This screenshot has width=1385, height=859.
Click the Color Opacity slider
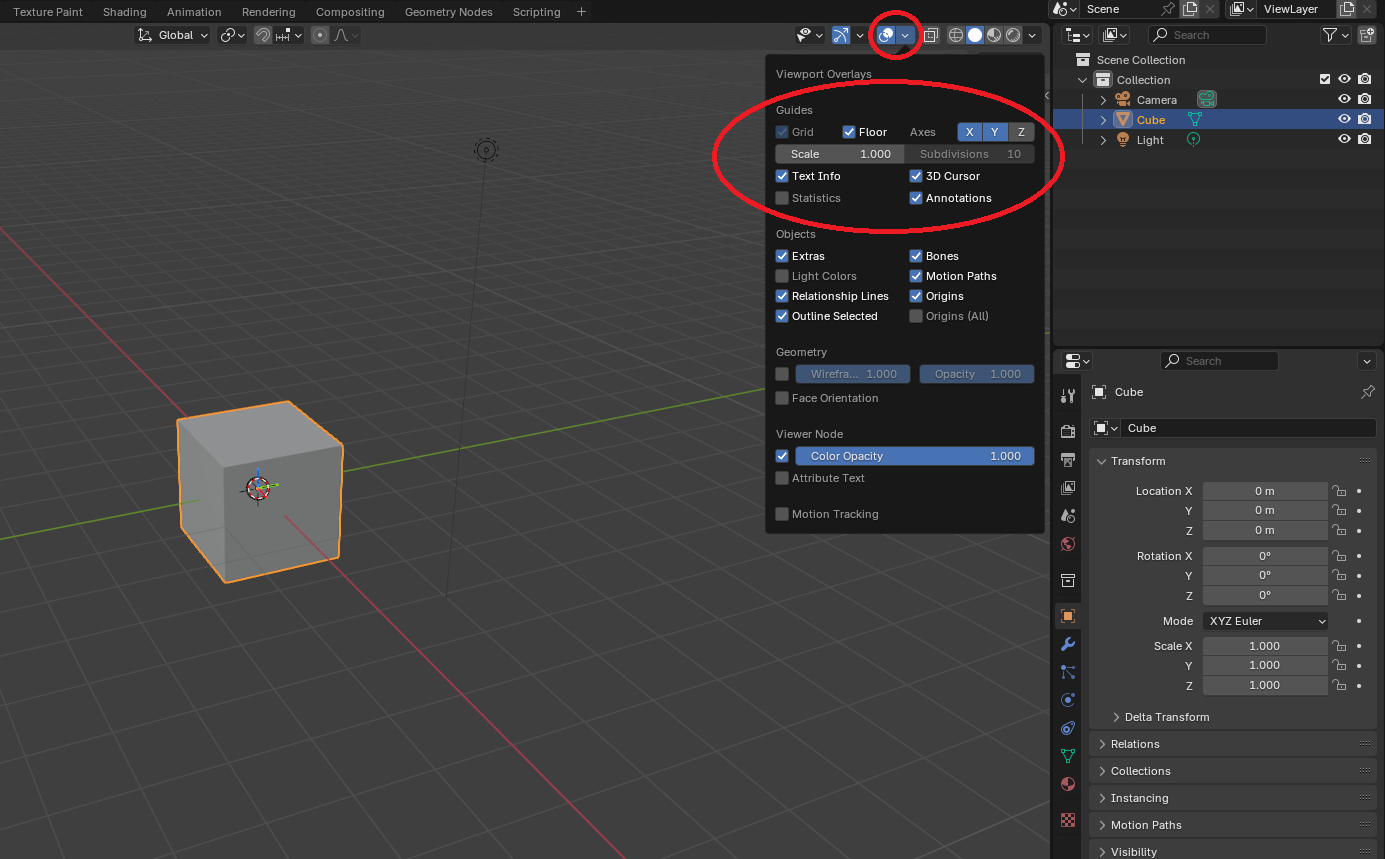915,456
